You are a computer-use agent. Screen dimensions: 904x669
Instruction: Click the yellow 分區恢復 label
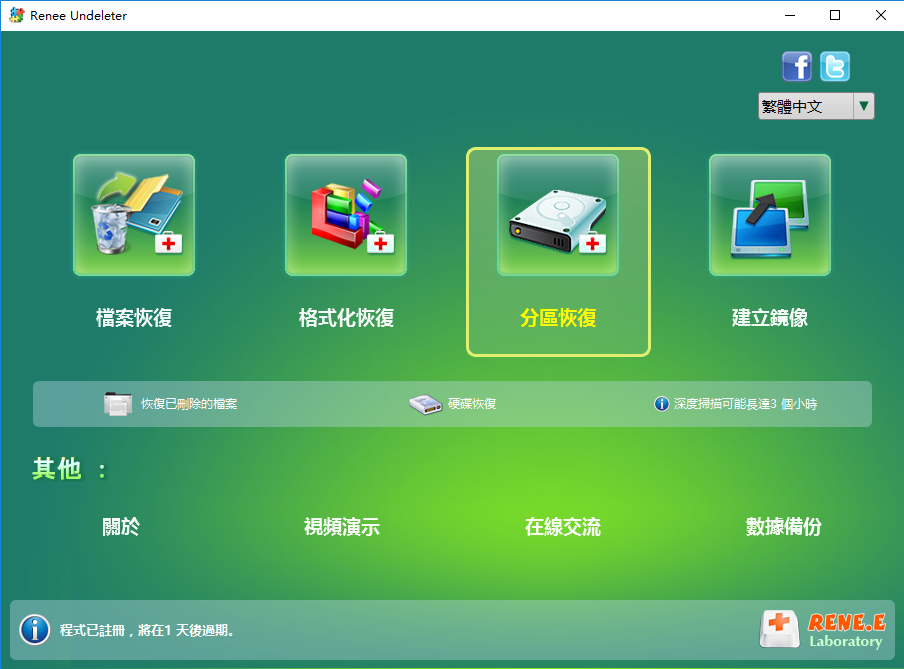[x=558, y=318]
